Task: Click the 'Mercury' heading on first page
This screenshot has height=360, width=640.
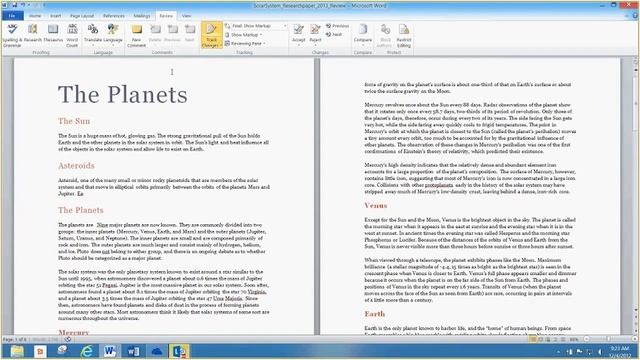Action: 74,332
